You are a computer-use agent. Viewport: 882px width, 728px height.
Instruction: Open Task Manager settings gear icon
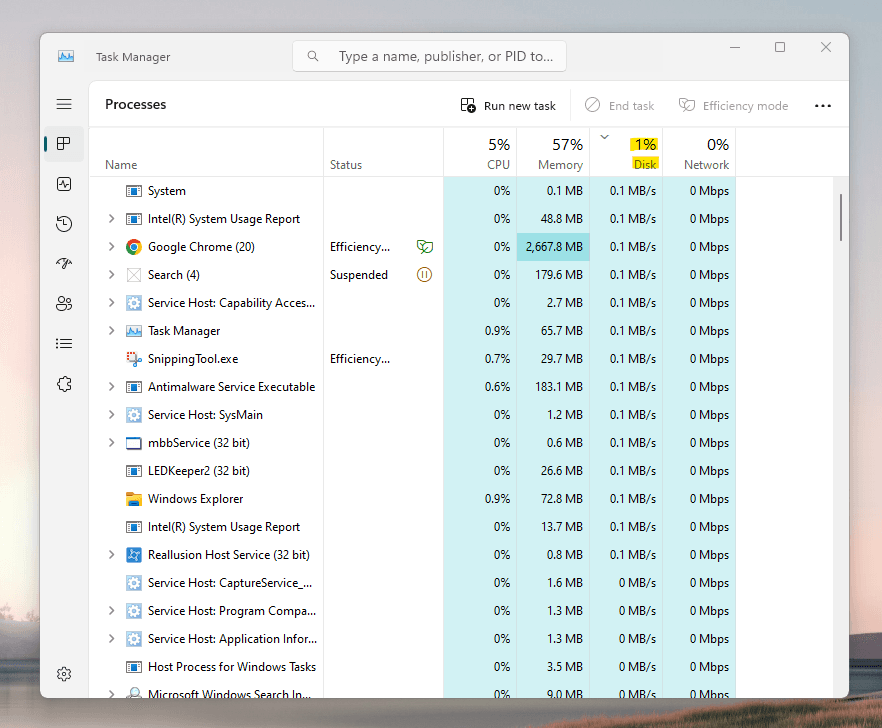pos(64,673)
